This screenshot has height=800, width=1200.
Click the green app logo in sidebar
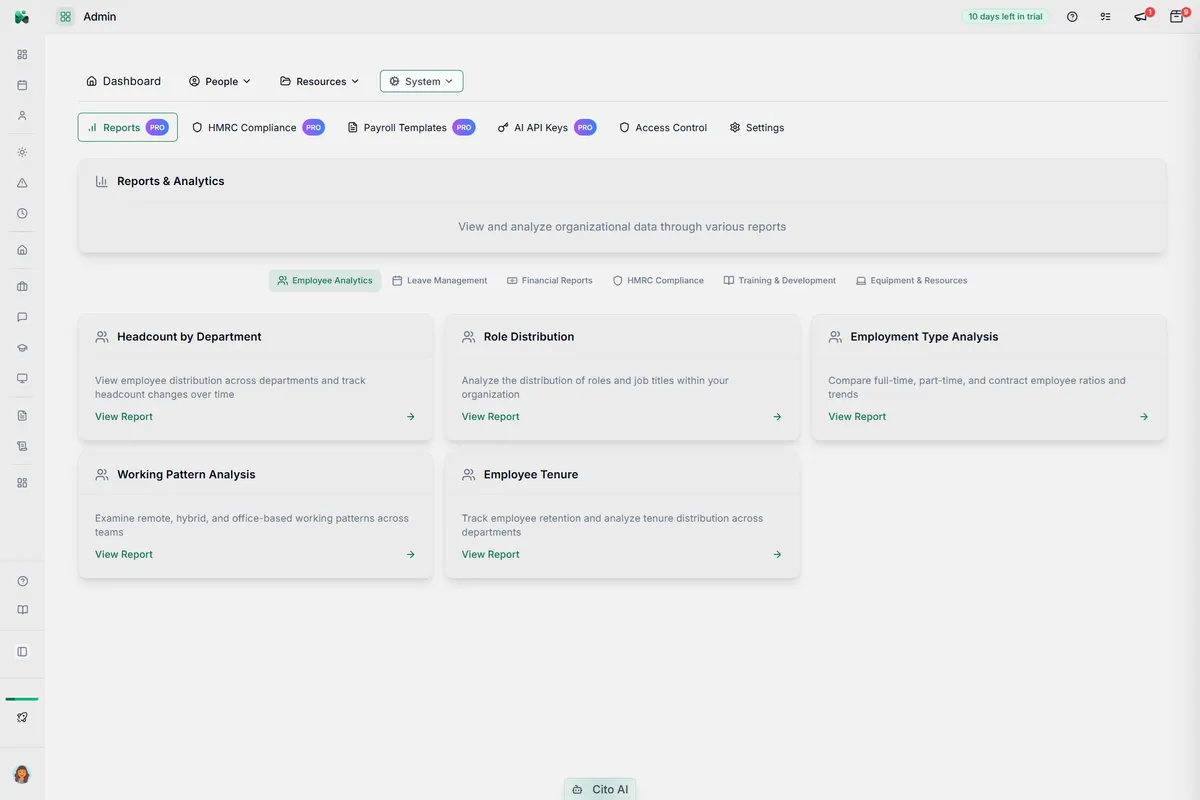pyautogui.click(x=22, y=17)
